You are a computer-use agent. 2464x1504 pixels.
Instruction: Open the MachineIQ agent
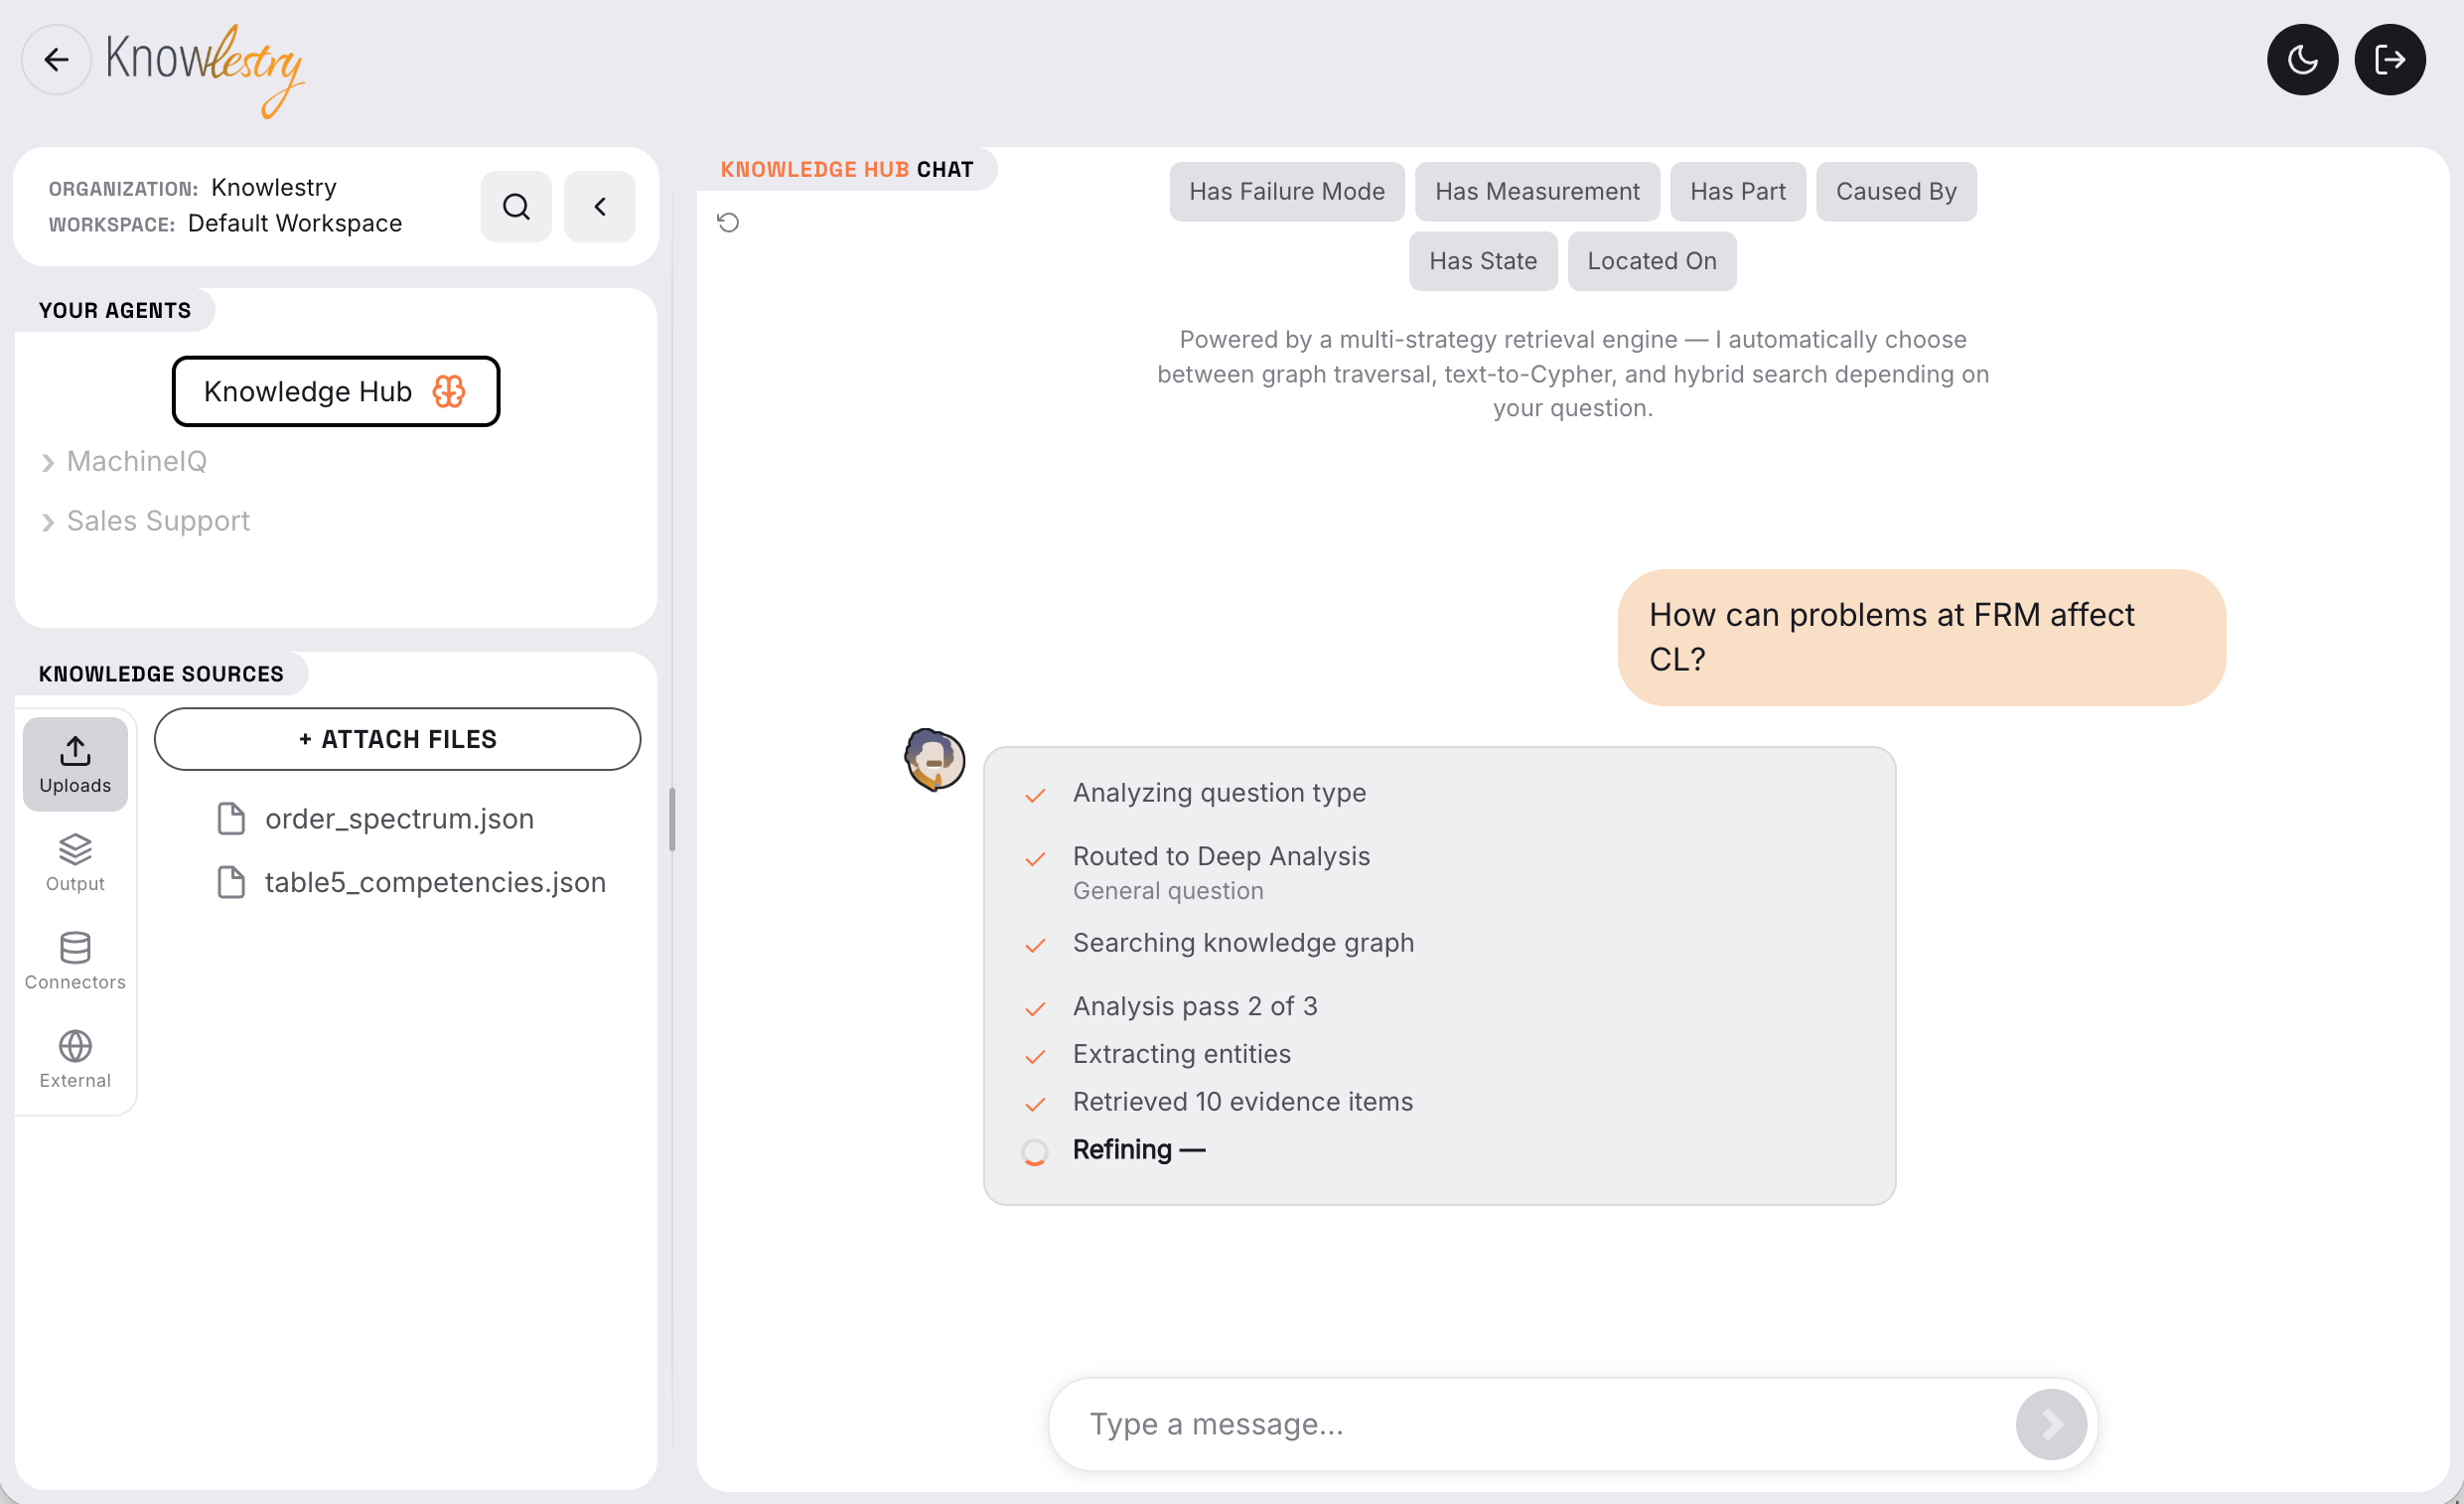click(x=137, y=462)
